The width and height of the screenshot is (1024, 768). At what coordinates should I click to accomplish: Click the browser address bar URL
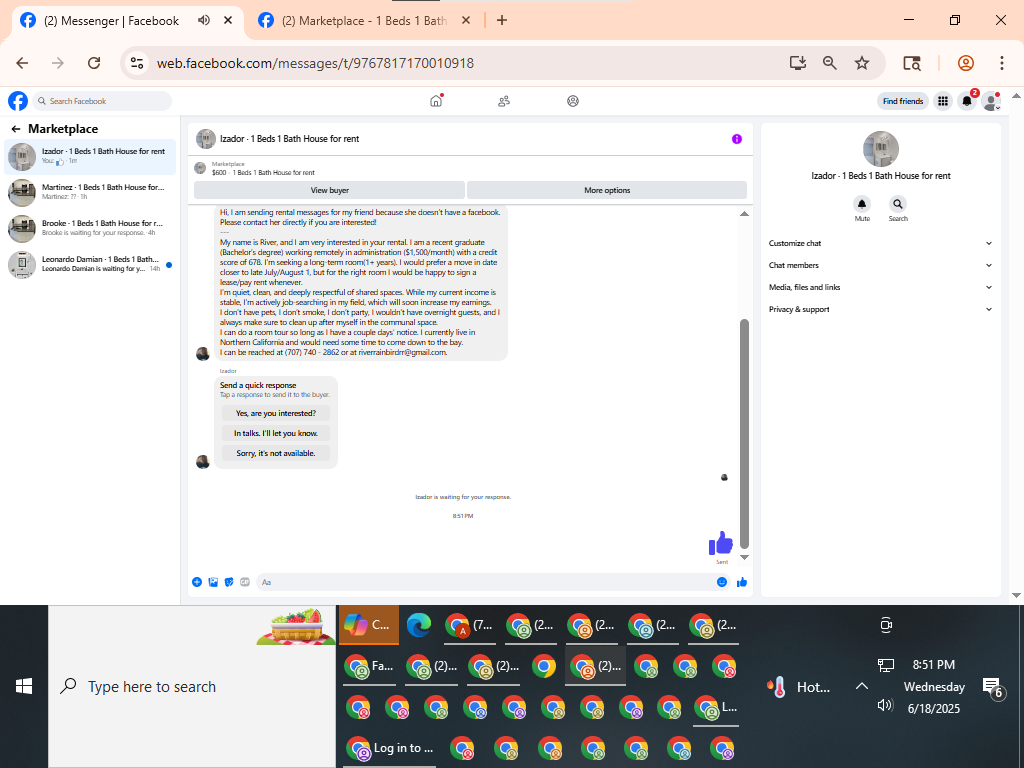(x=315, y=63)
